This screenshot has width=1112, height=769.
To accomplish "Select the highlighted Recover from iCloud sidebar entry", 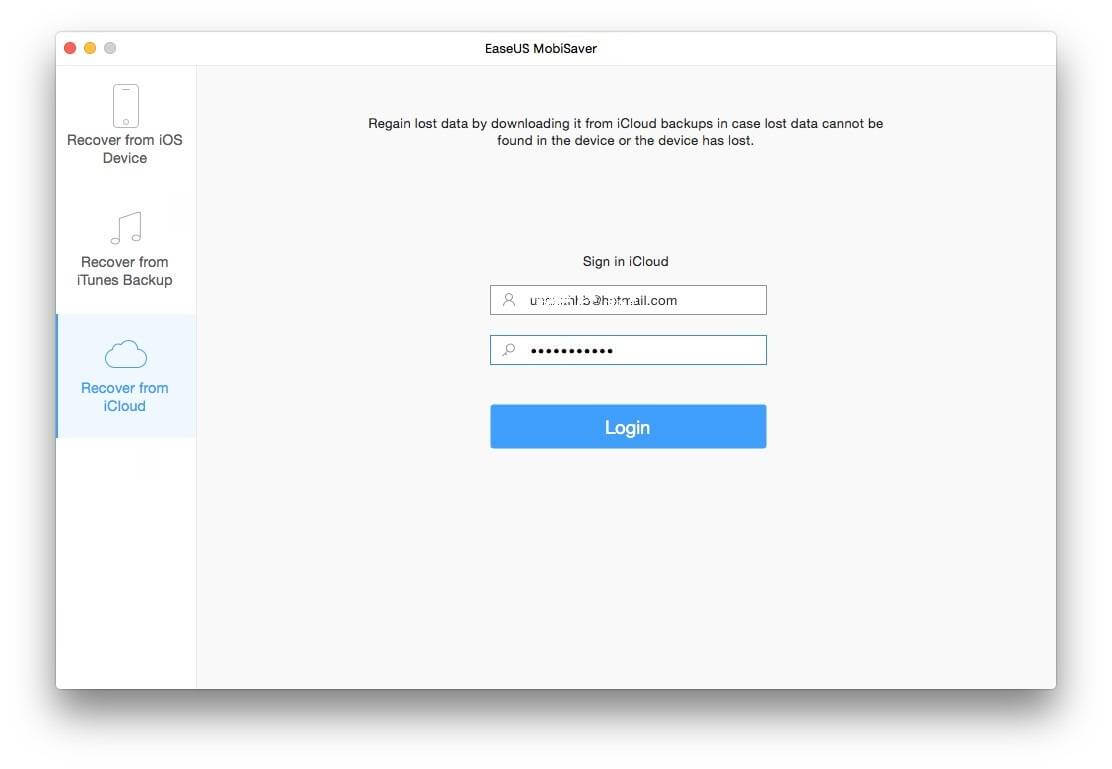I will pyautogui.click(x=124, y=375).
